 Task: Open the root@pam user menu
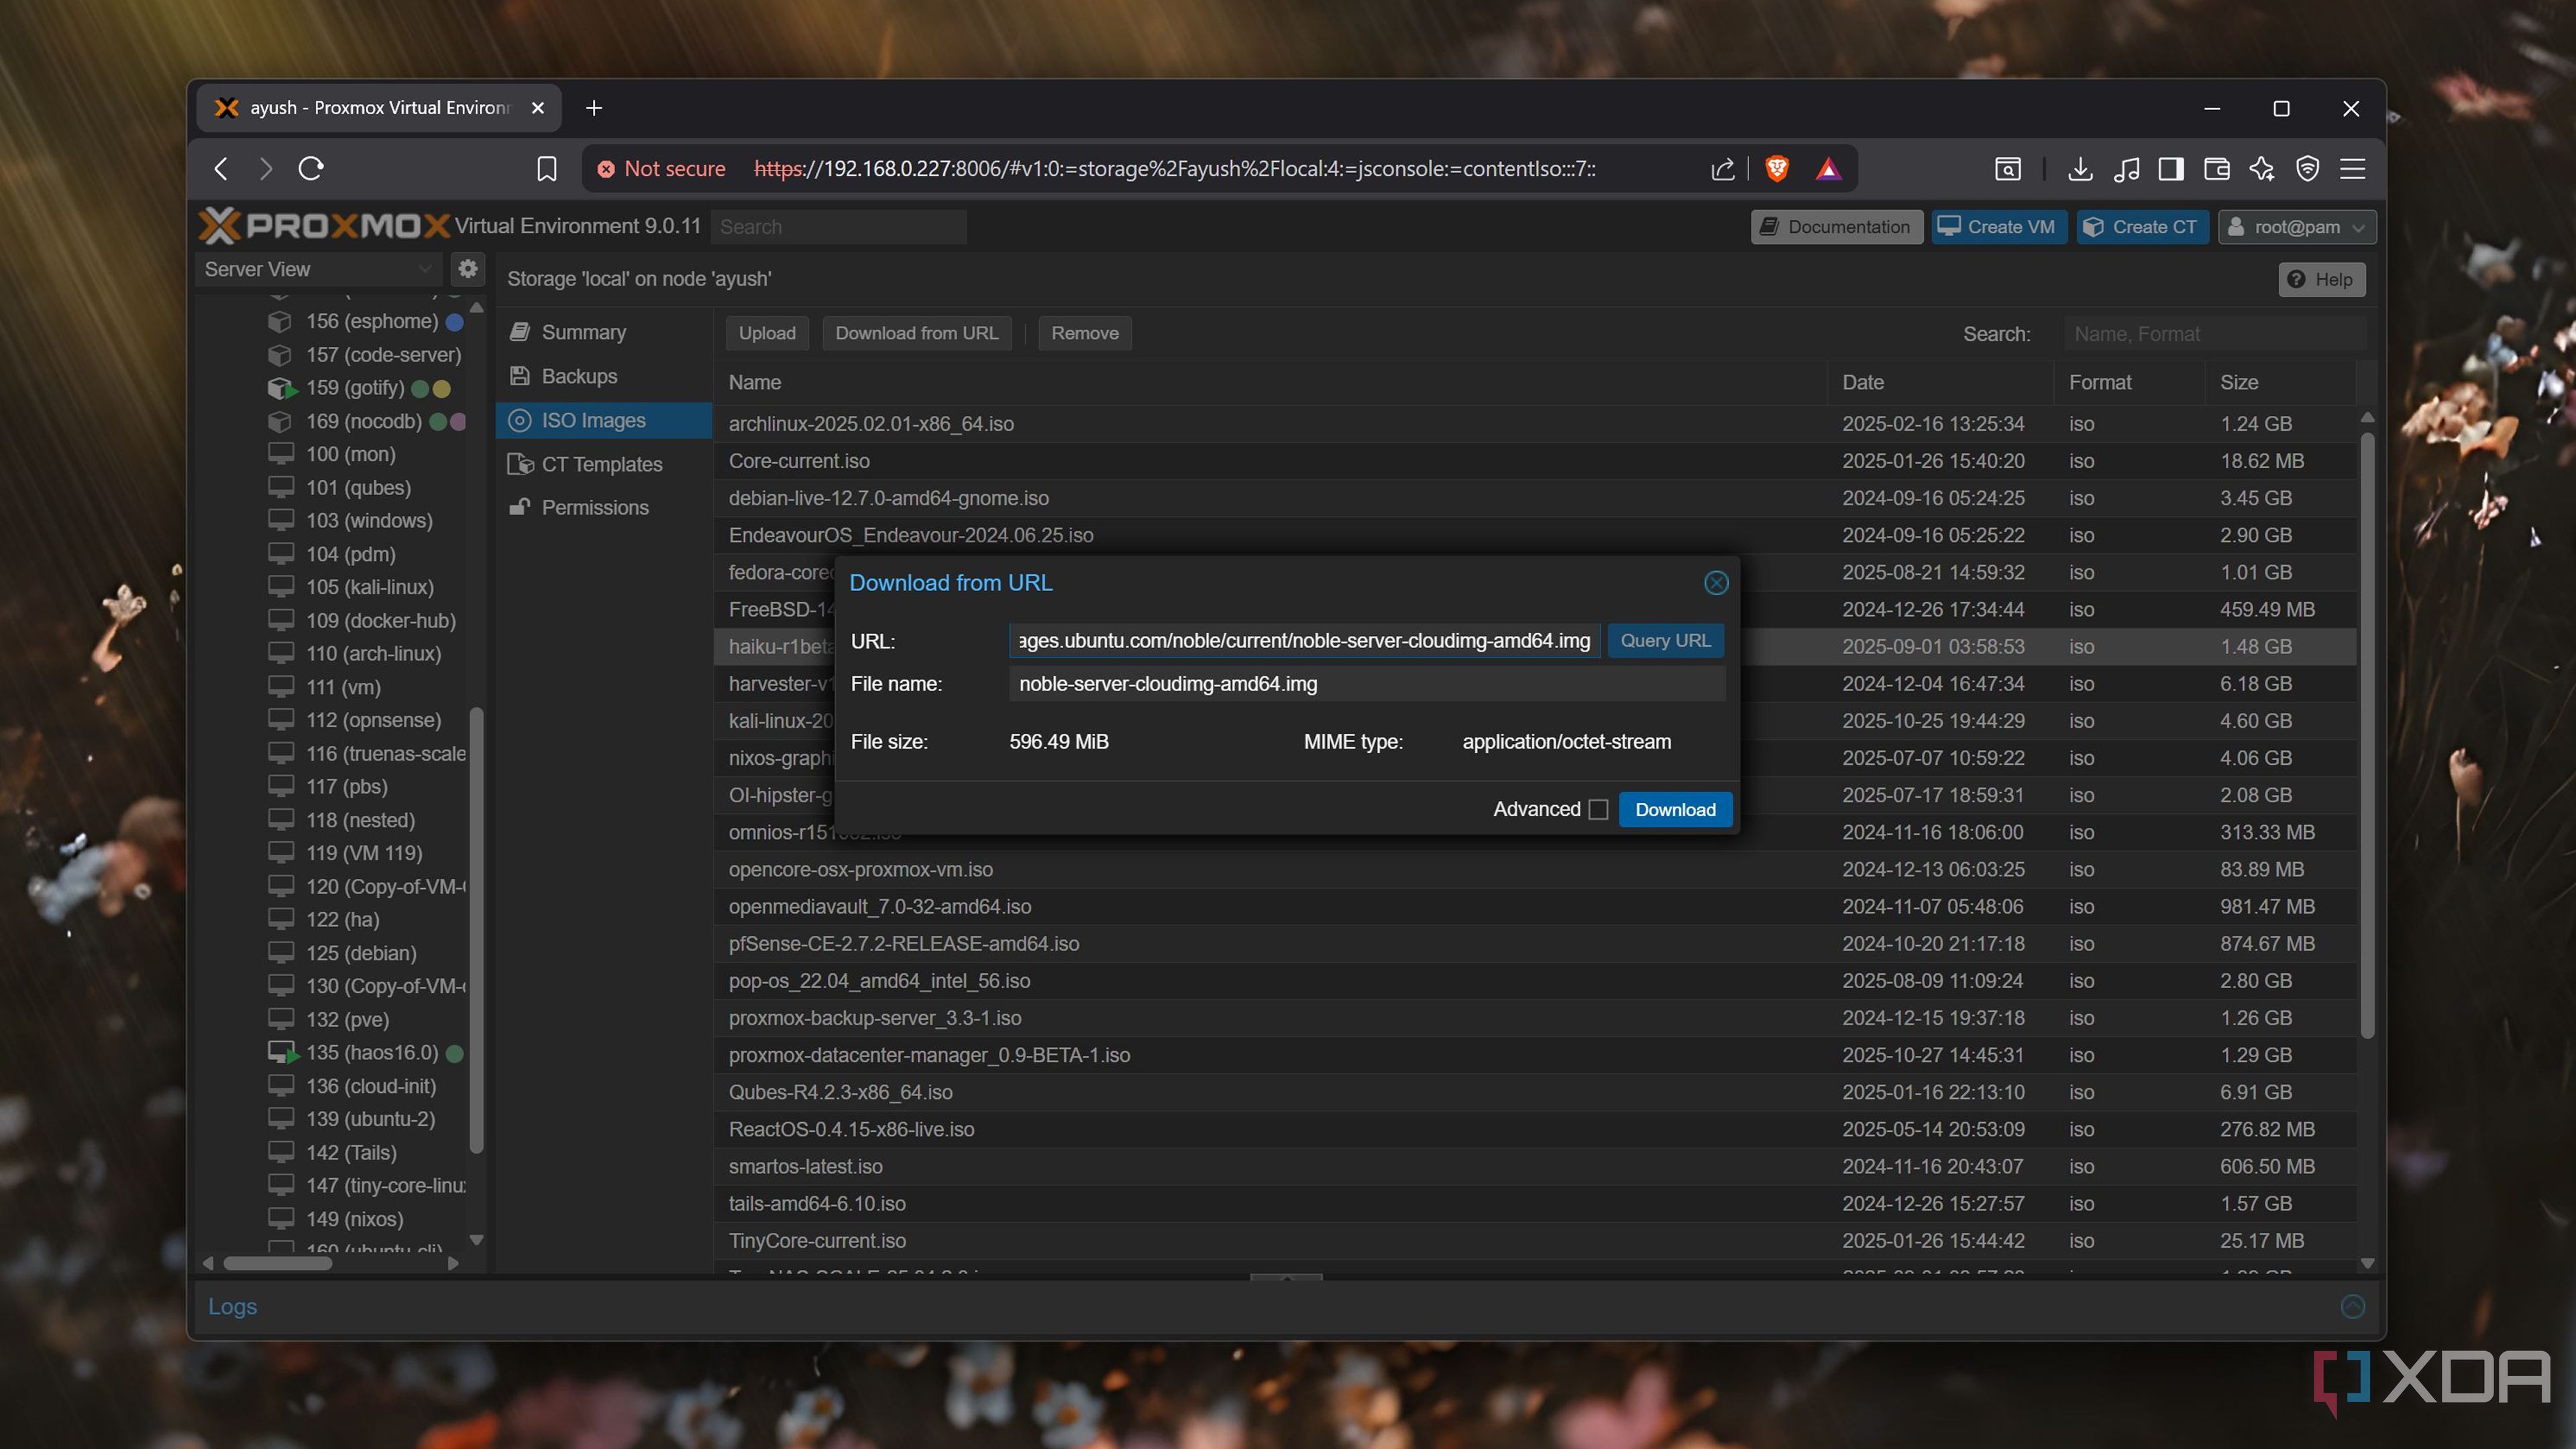click(x=2296, y=227)
